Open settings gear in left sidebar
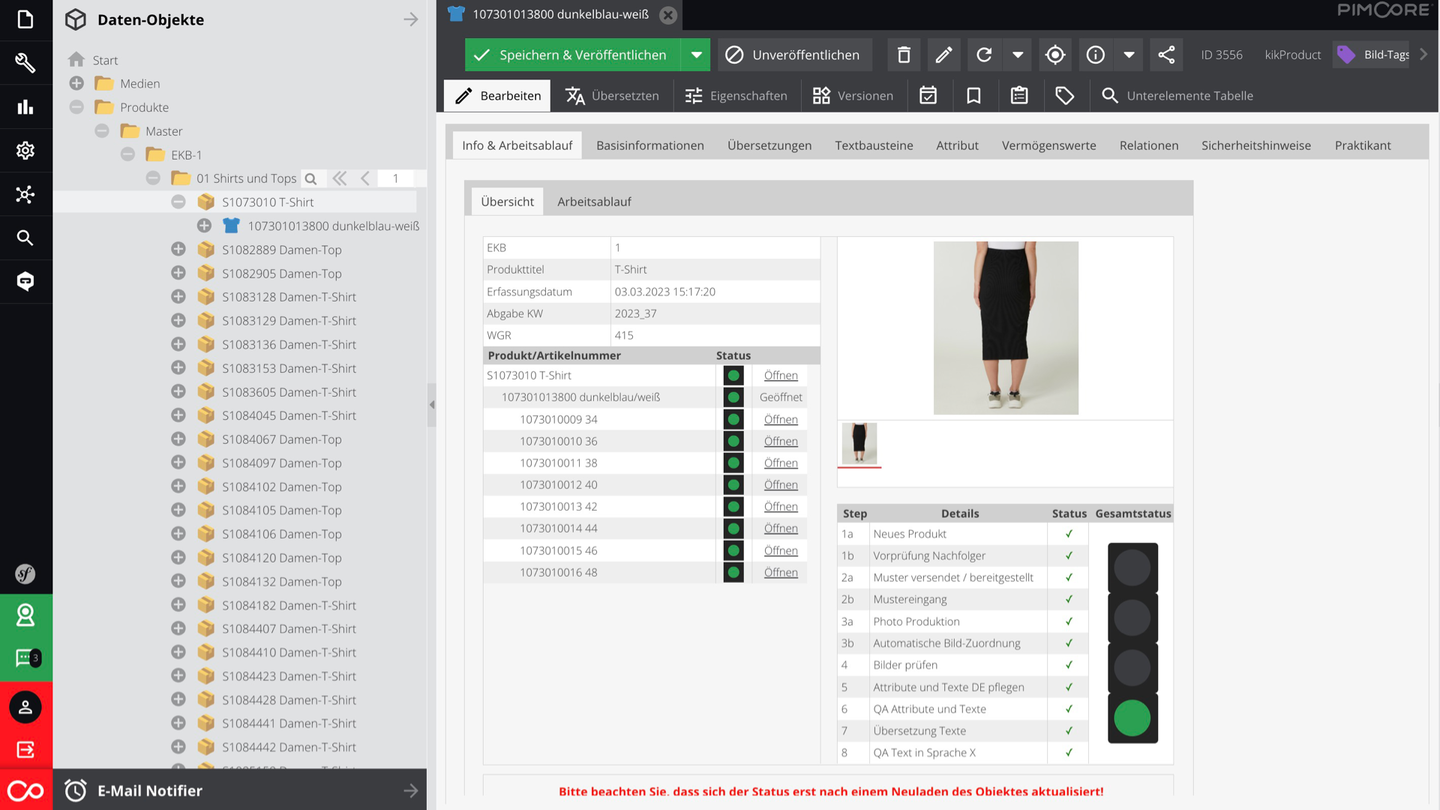Screen dimensions: 1440x810 point(26,150)
